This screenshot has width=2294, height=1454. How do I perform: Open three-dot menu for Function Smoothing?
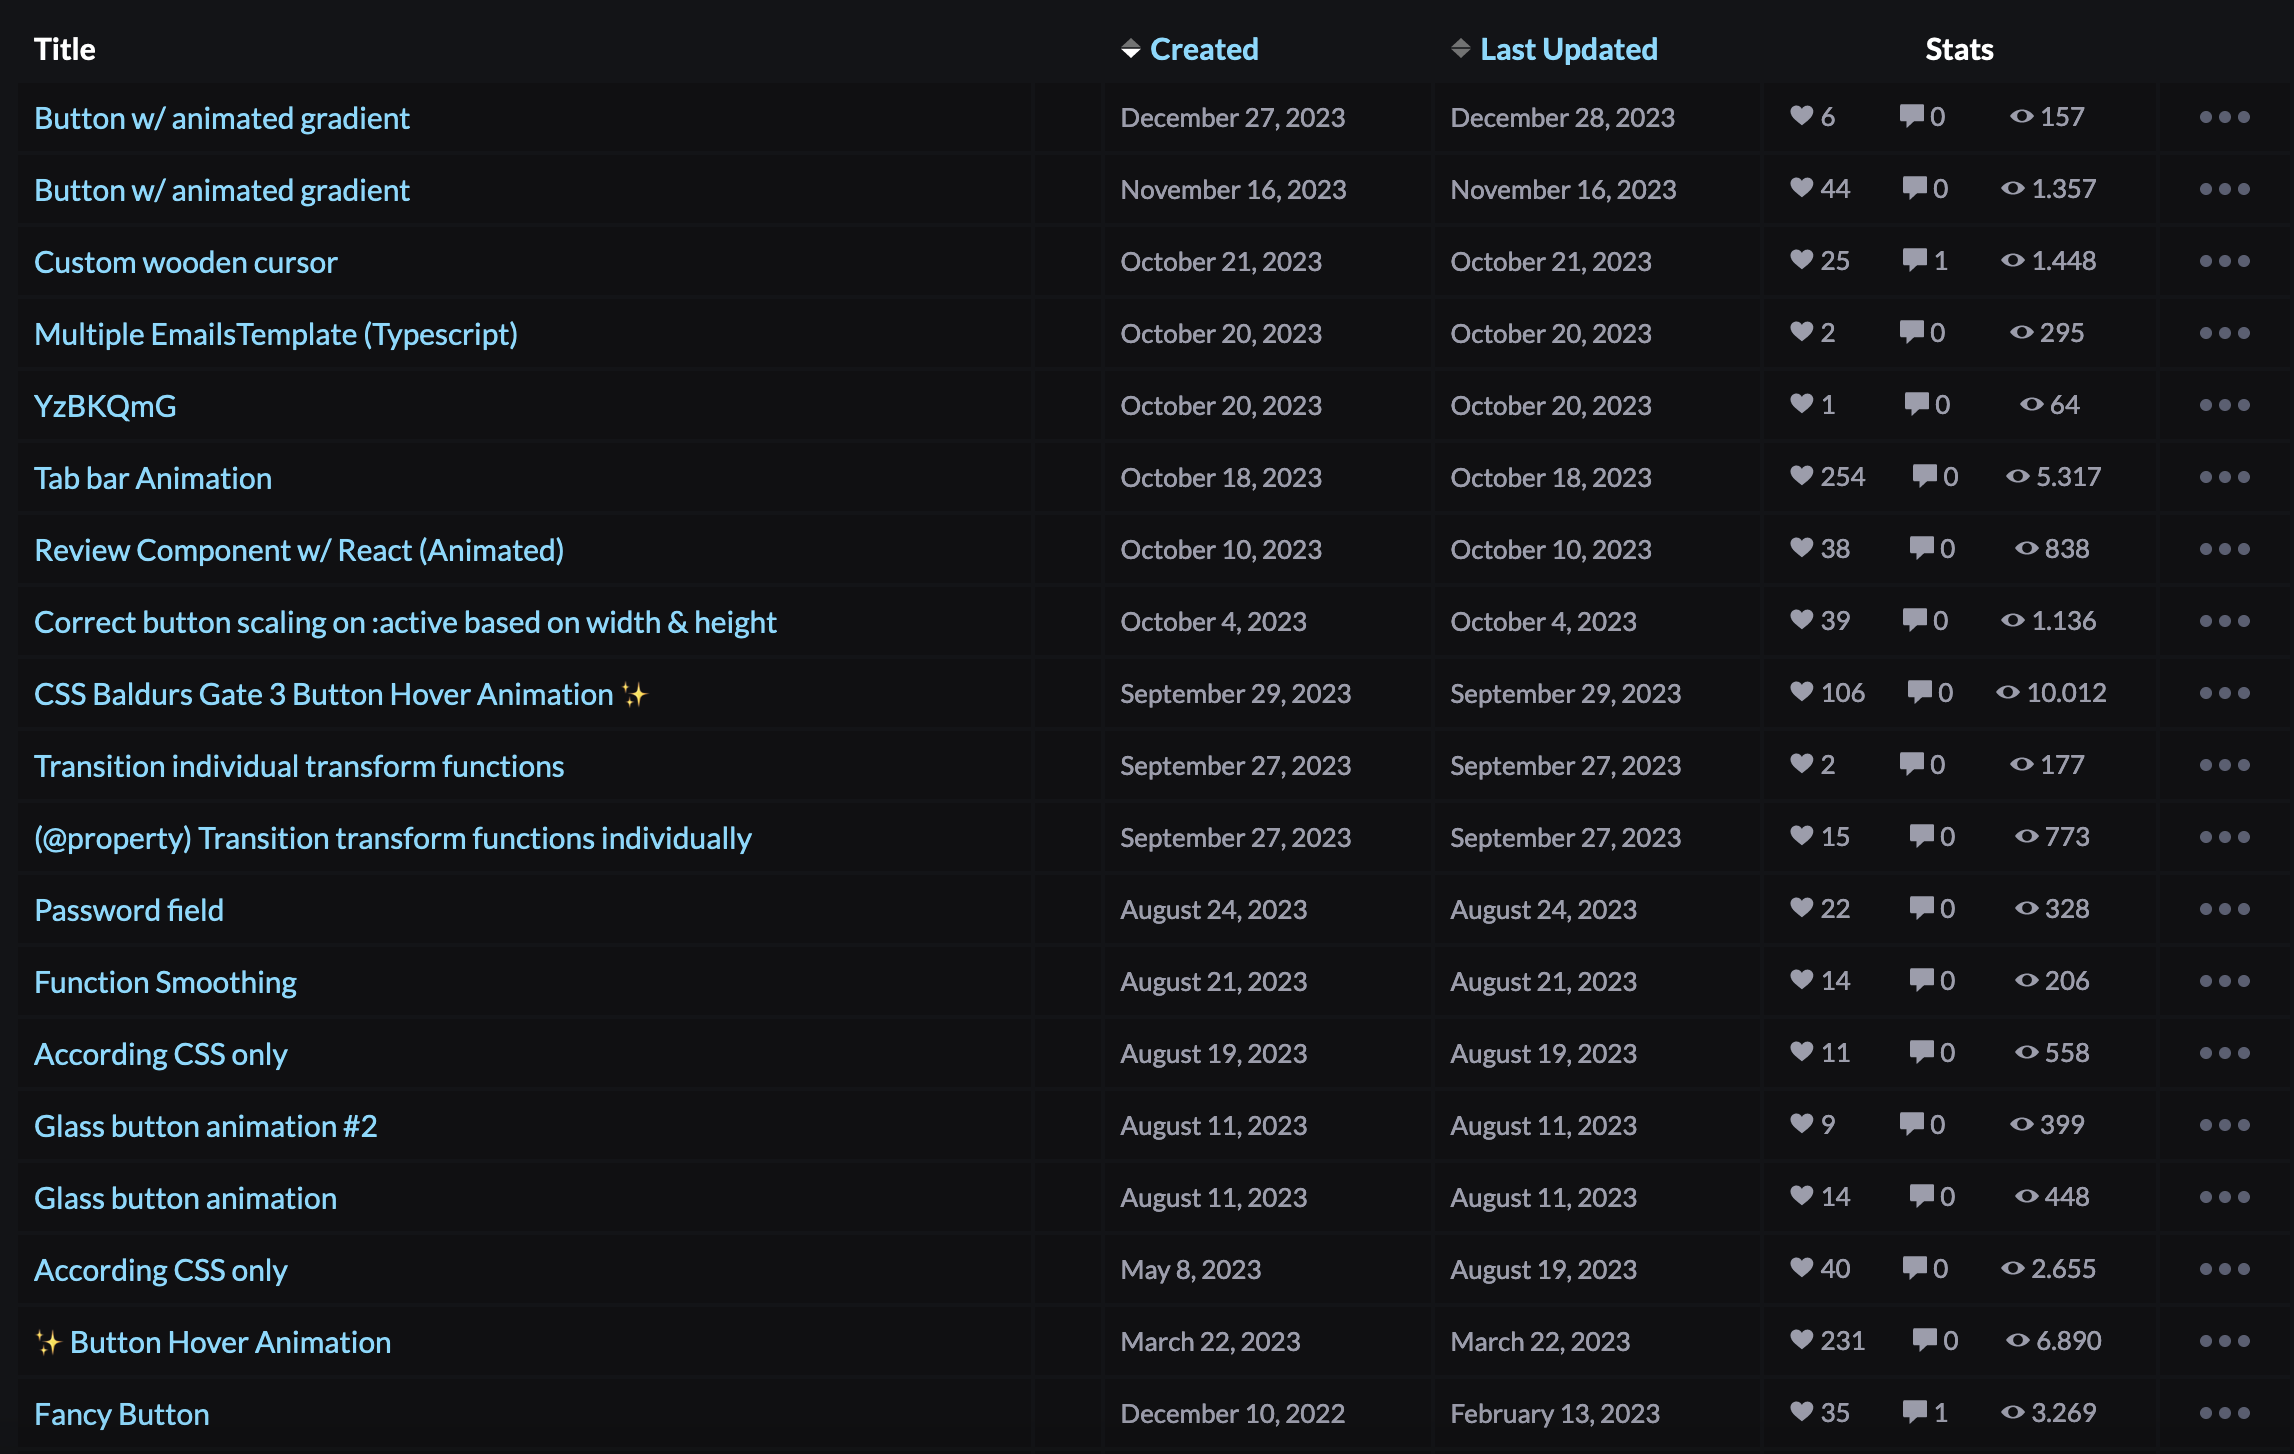[2224, 981]
